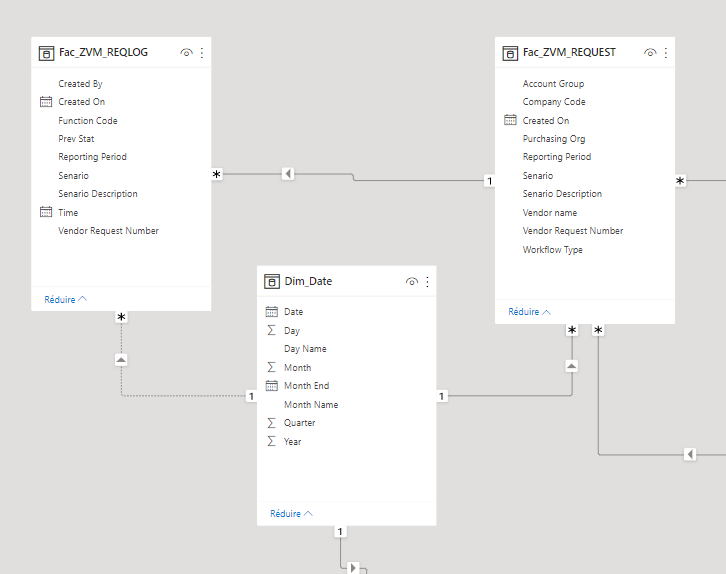Select Month Name field in Dim_Date
This screenshot has width=726, height=574.
point(311,405)
